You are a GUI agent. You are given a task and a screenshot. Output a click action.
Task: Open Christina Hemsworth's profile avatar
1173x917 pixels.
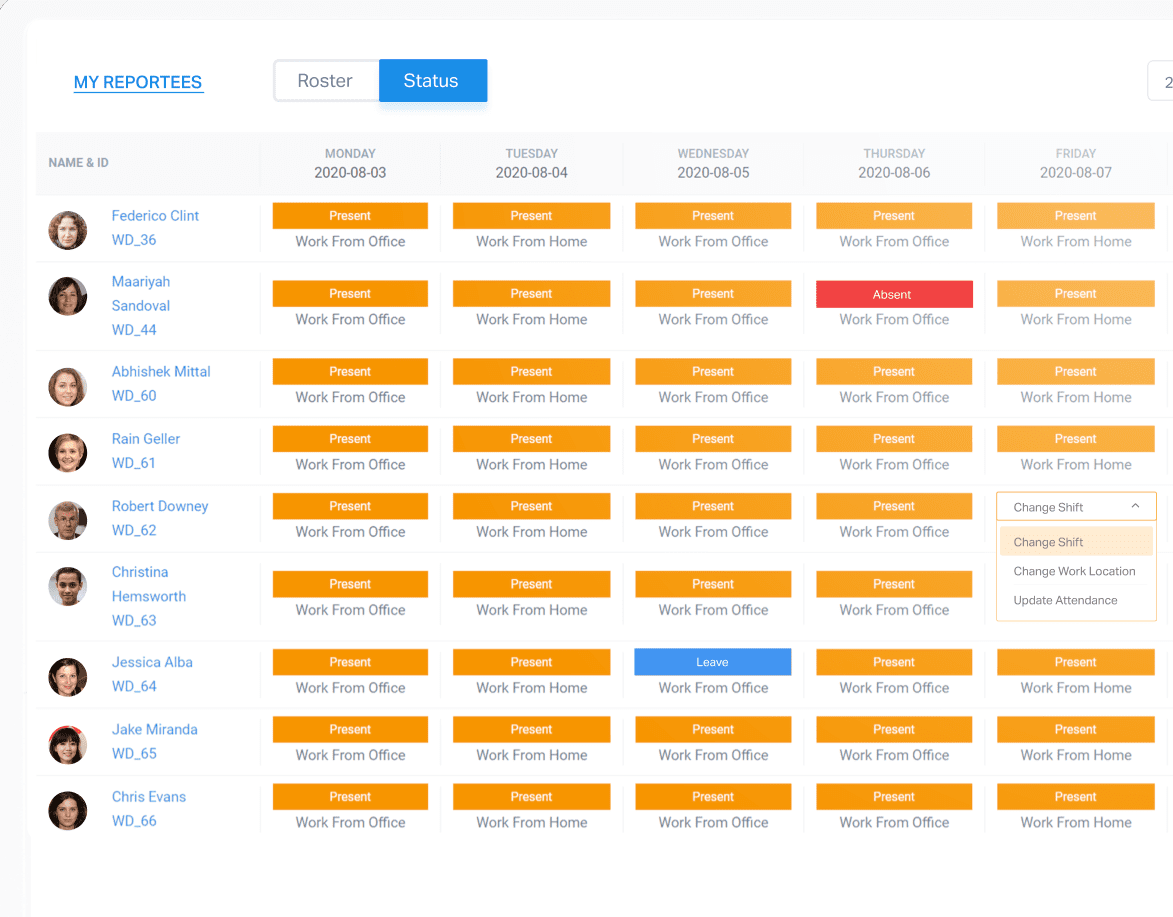(68, 586)
